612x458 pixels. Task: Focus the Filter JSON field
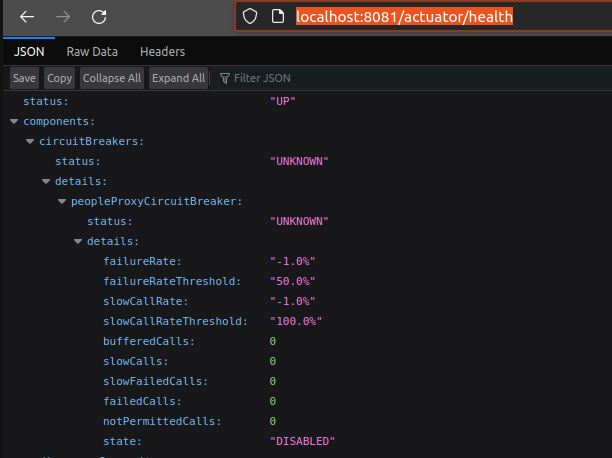[412, 78]
